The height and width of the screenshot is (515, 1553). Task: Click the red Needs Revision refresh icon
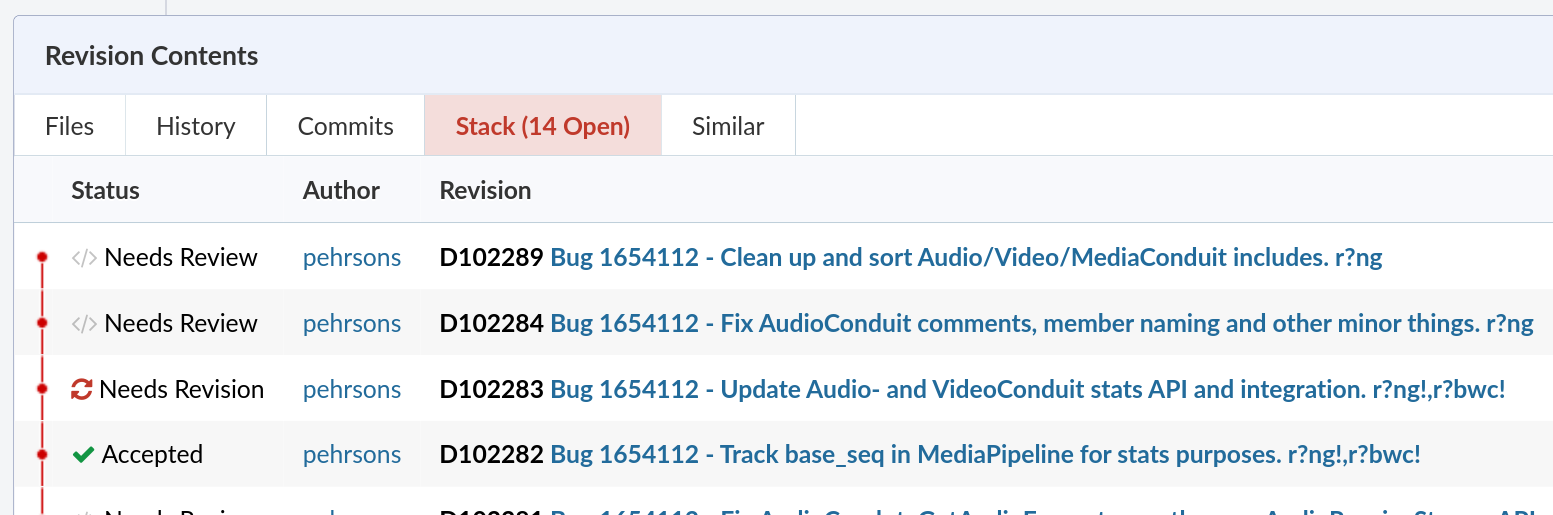coord(82,390)
